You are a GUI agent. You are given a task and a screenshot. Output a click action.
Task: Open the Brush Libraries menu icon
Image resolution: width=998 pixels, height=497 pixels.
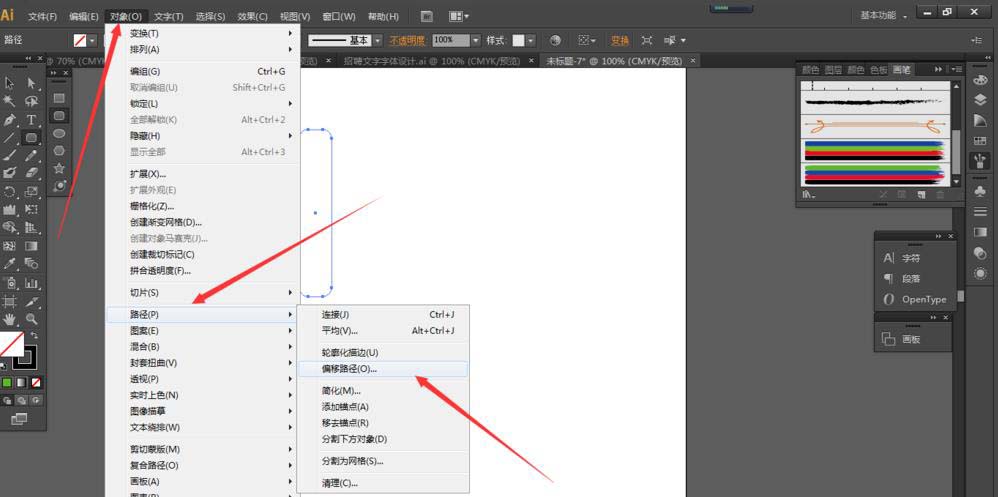point(810,195)
